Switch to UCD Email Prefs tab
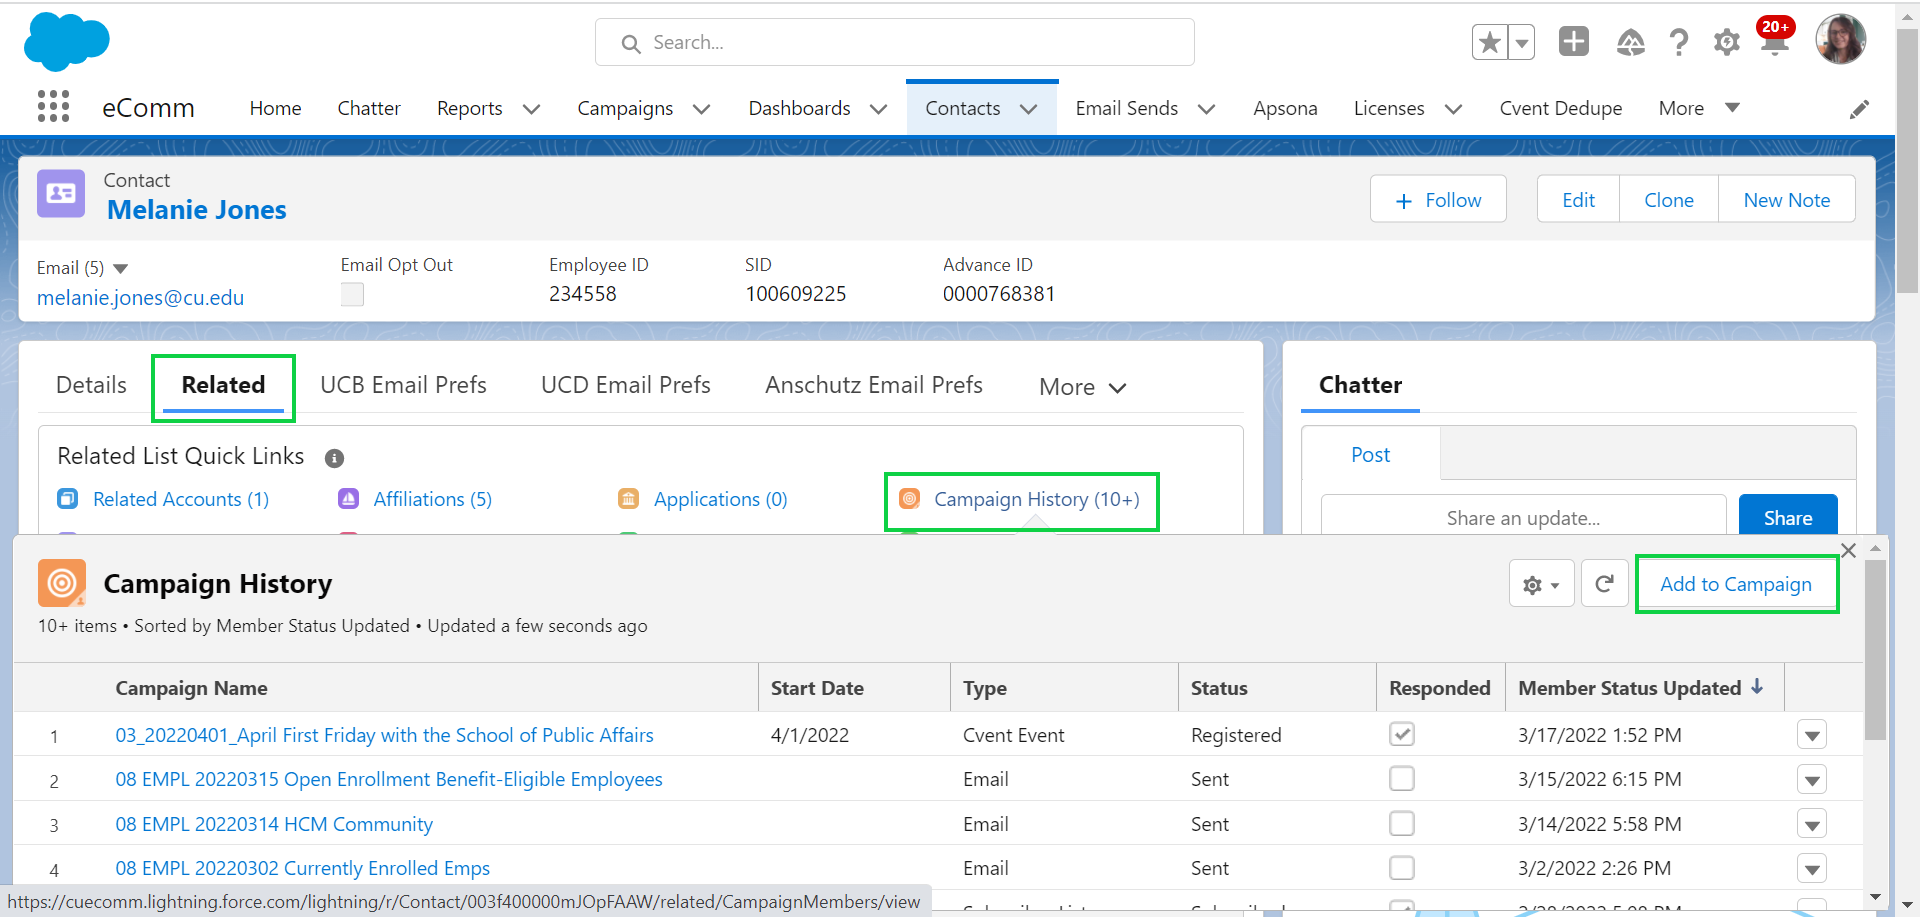This screenshot has height=917, width=1920. [625, 385]
